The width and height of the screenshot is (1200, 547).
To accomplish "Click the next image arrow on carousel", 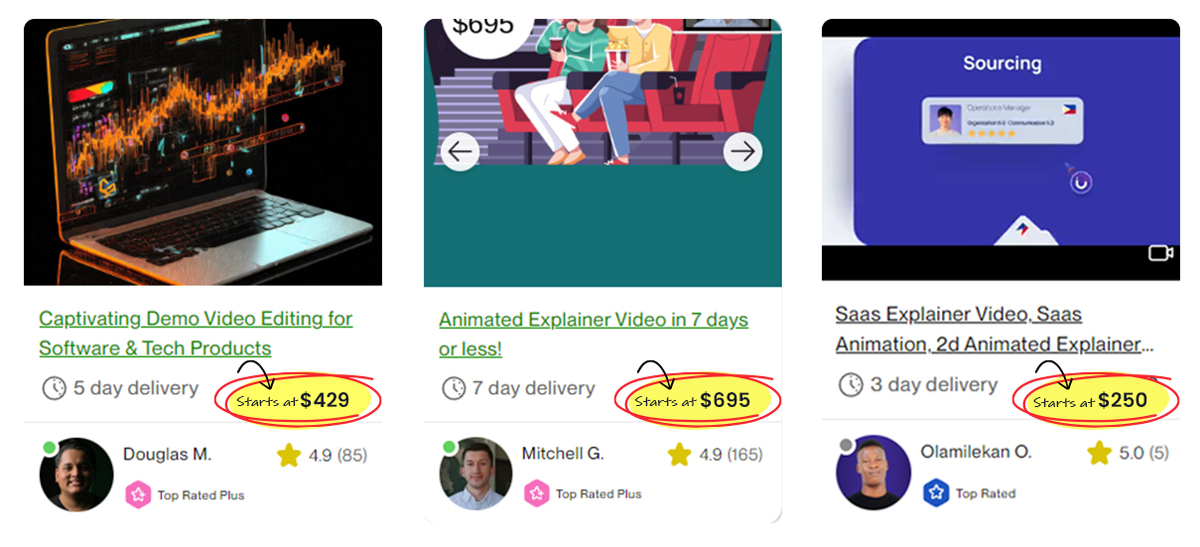I will coord(742,152).
